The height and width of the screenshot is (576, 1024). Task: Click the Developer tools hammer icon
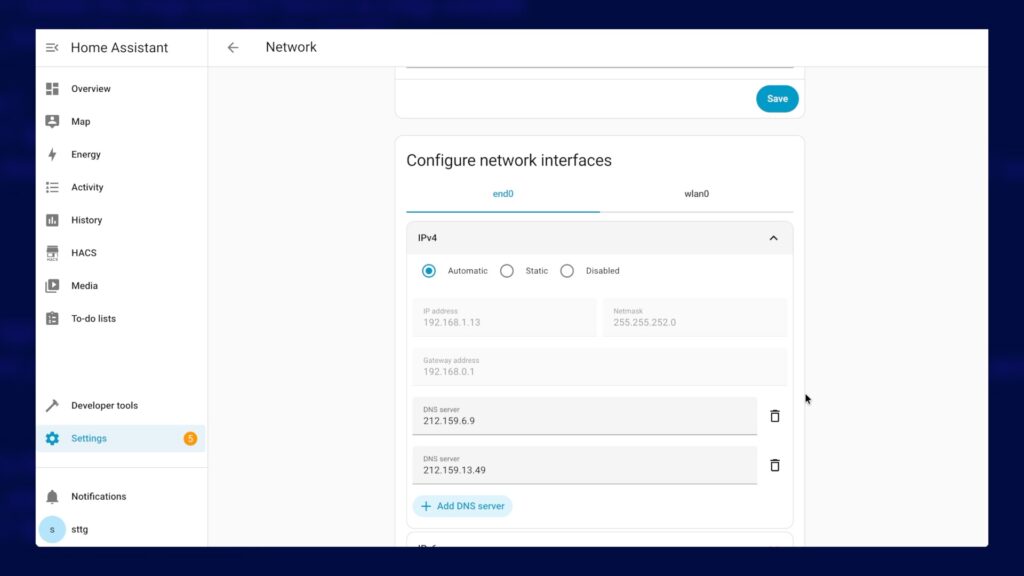(52, 406)
